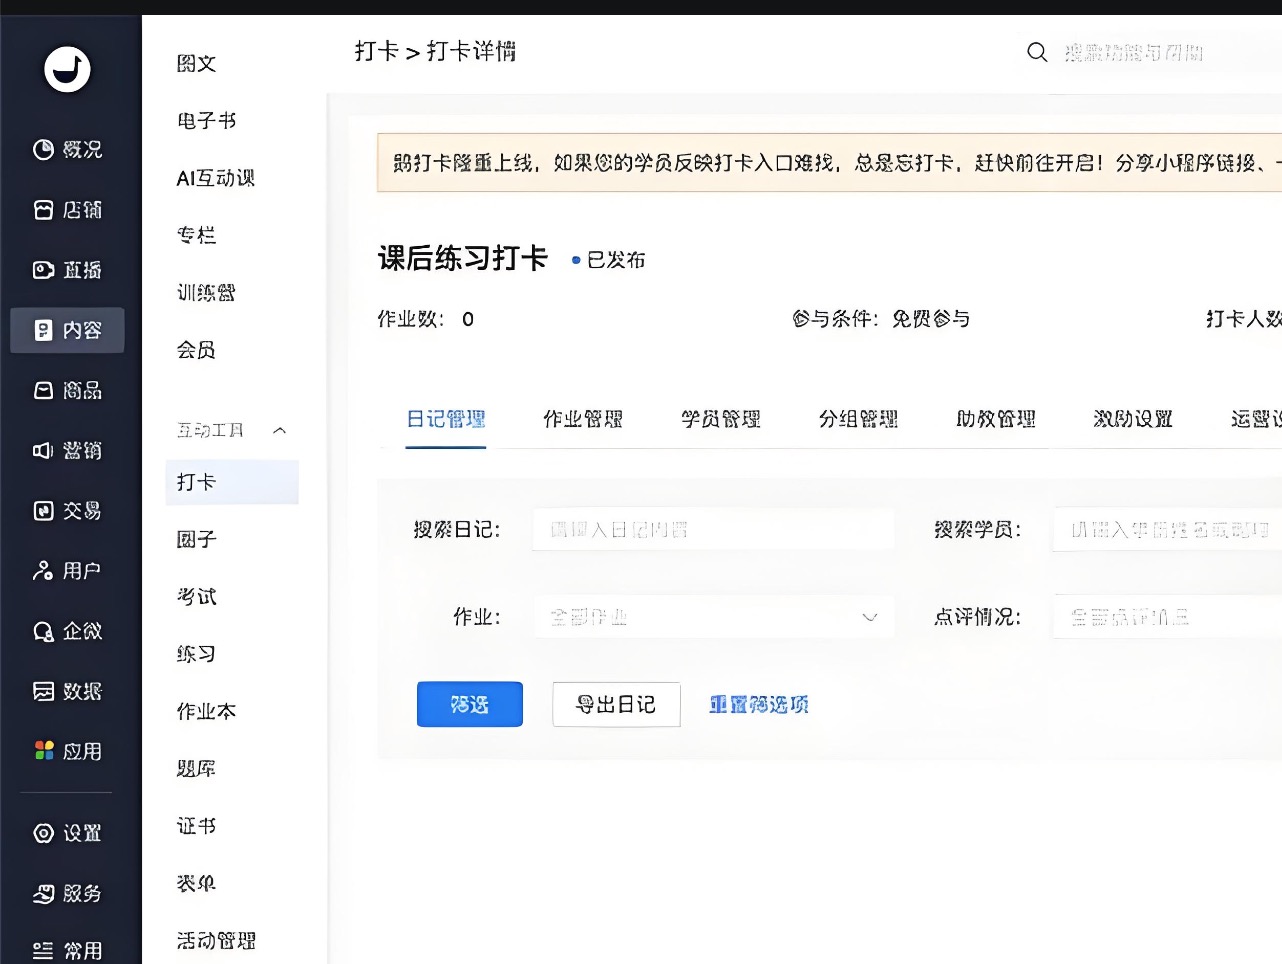Open 专栏 in the content menu
The width and height of the screenshot is (1282, 964).
coord(196,235)
